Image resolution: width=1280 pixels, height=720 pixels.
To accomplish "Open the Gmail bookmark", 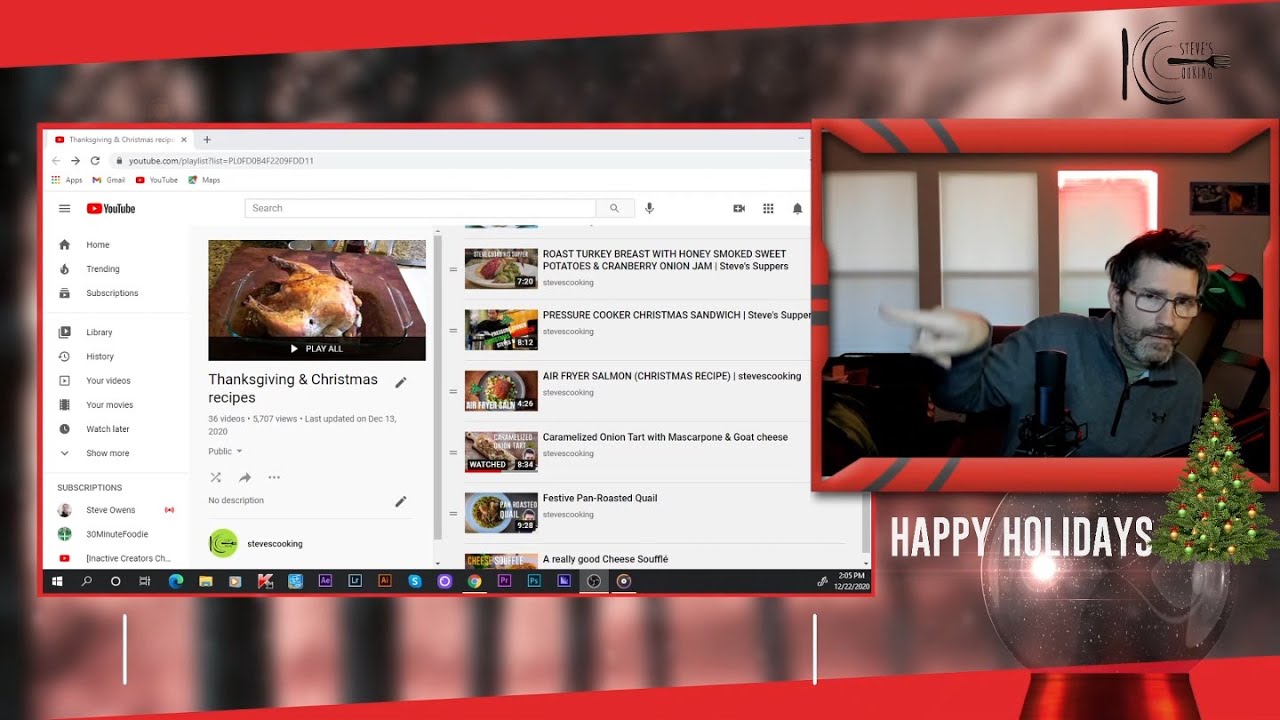I will 109,180.
